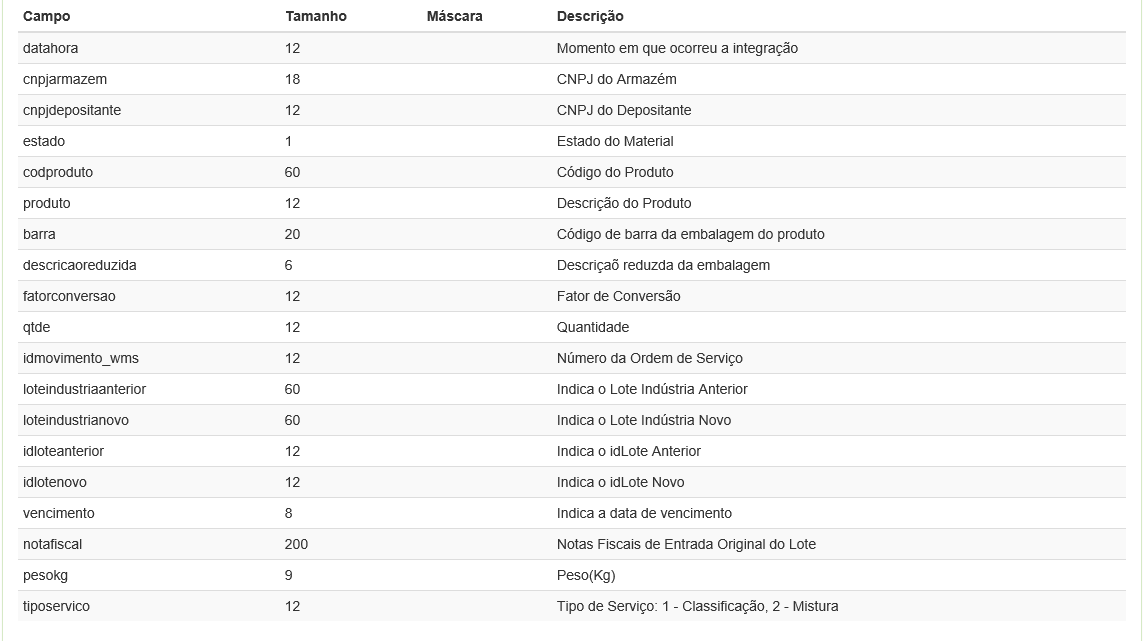Click the tiposervico description about Classificação and Mistura
The image size is (1145, 641).
pyautogui.click(x=697, y=606)
